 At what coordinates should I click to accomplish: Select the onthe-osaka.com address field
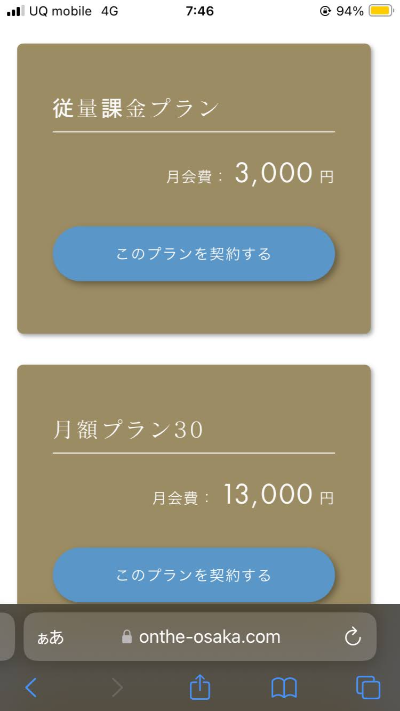[x=200, y=637]
